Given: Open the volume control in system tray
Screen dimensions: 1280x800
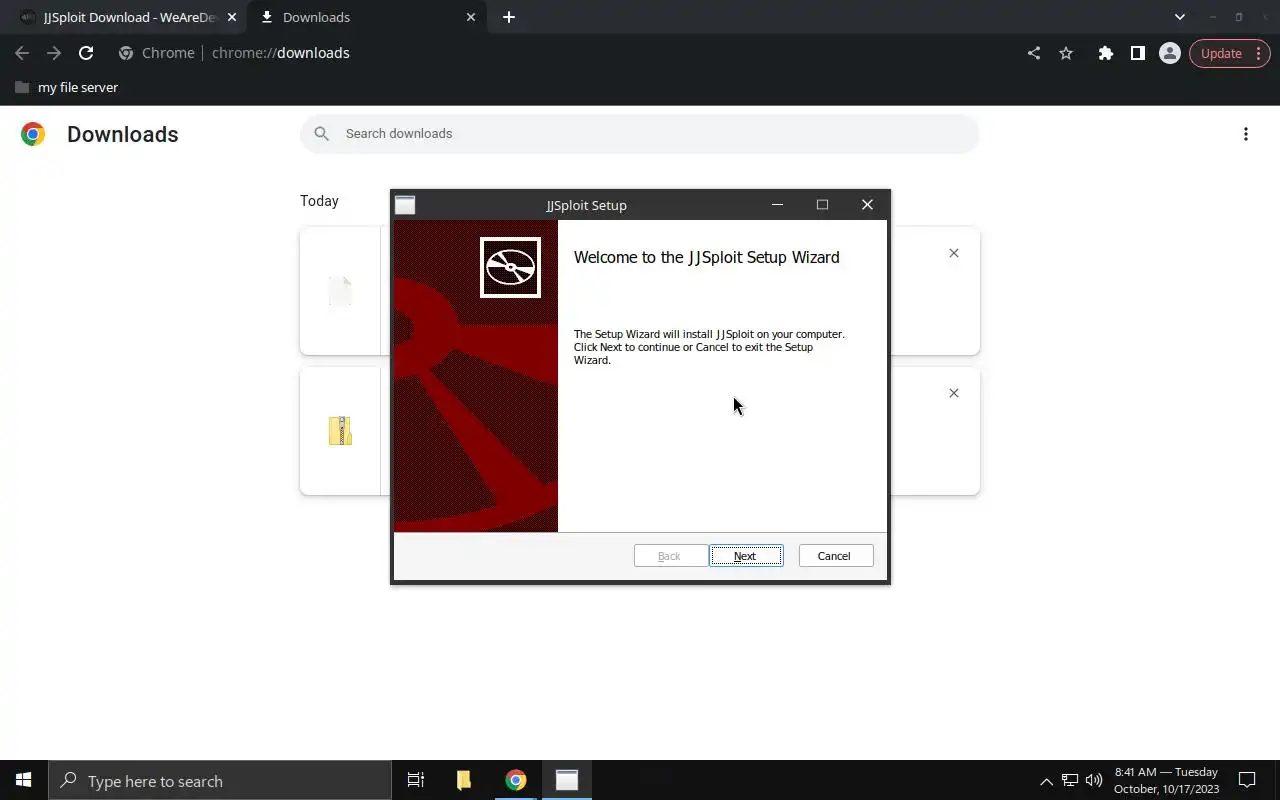Looking at the screenshot, I should [1094, 781].
